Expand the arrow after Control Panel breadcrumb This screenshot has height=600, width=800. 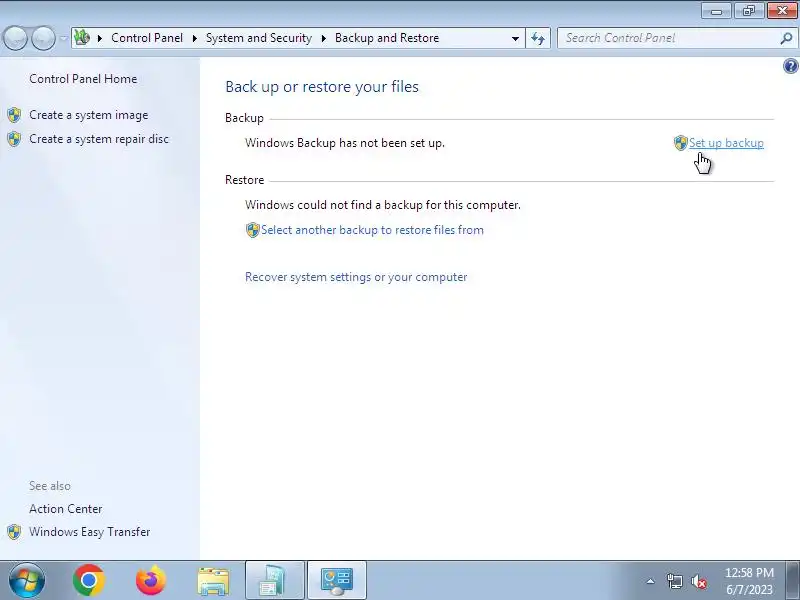(194, 38)
